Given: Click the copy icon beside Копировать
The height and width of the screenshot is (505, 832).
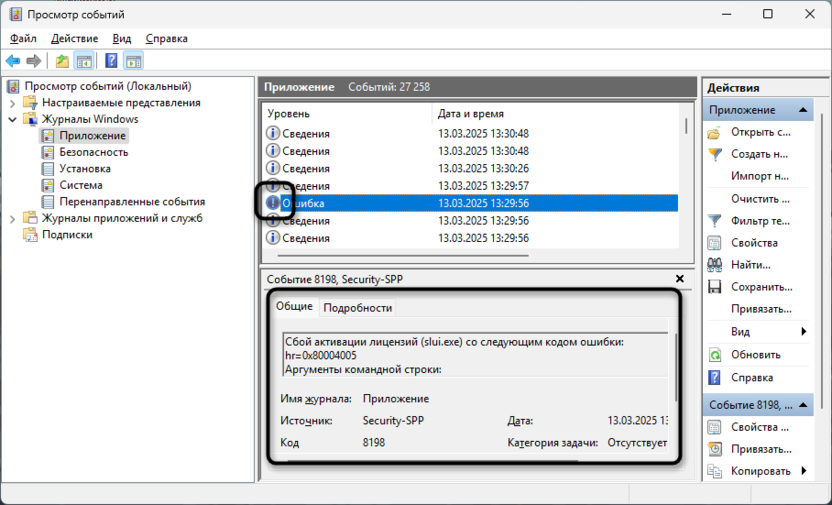Looking at the screenshot, I should tap(715, 471).
